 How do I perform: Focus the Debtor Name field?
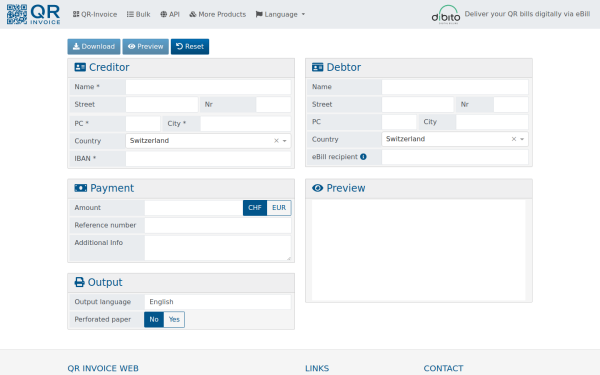[455, 87]
